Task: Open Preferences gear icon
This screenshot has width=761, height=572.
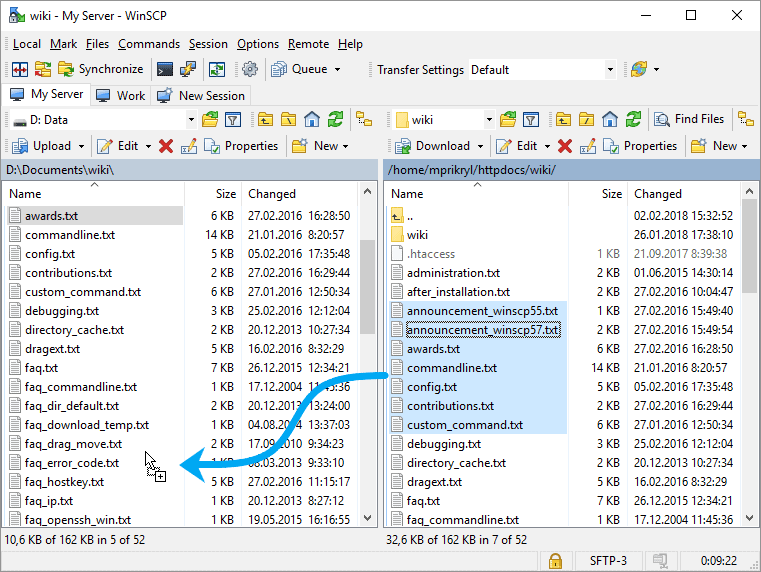Action: point(250,69)
